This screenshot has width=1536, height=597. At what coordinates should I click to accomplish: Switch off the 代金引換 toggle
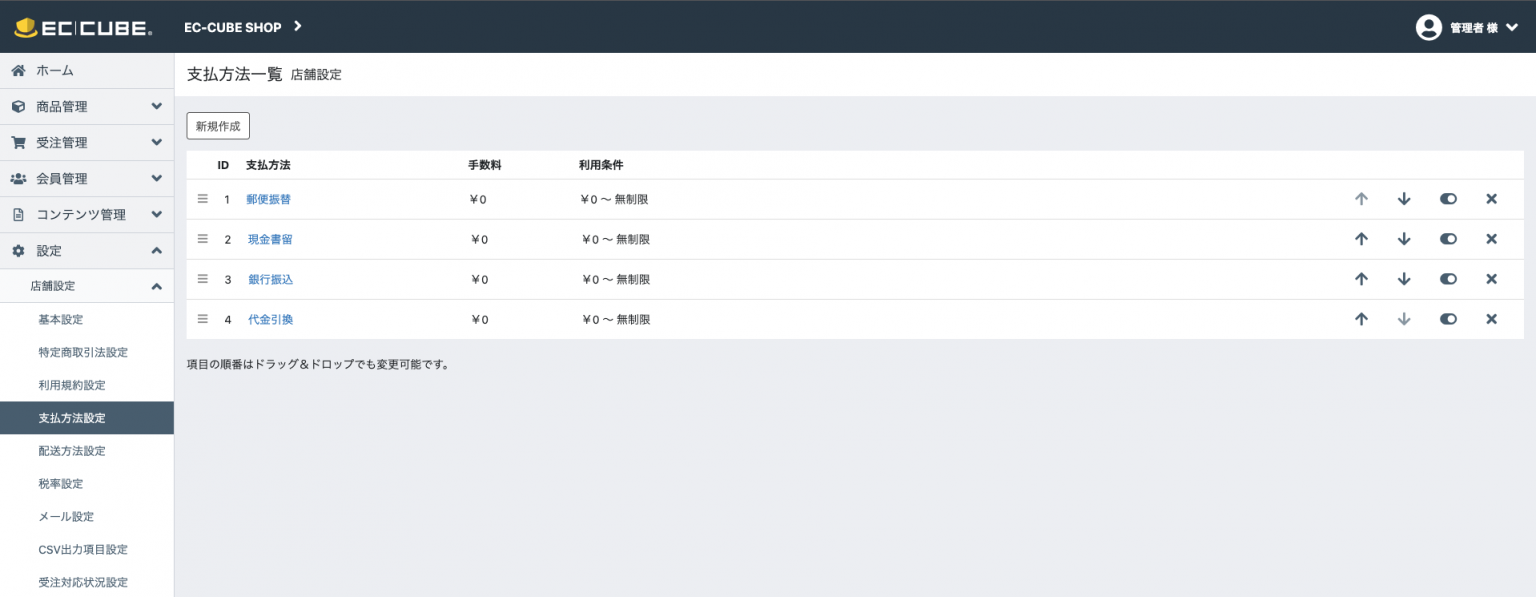(x=1448, y=319)
